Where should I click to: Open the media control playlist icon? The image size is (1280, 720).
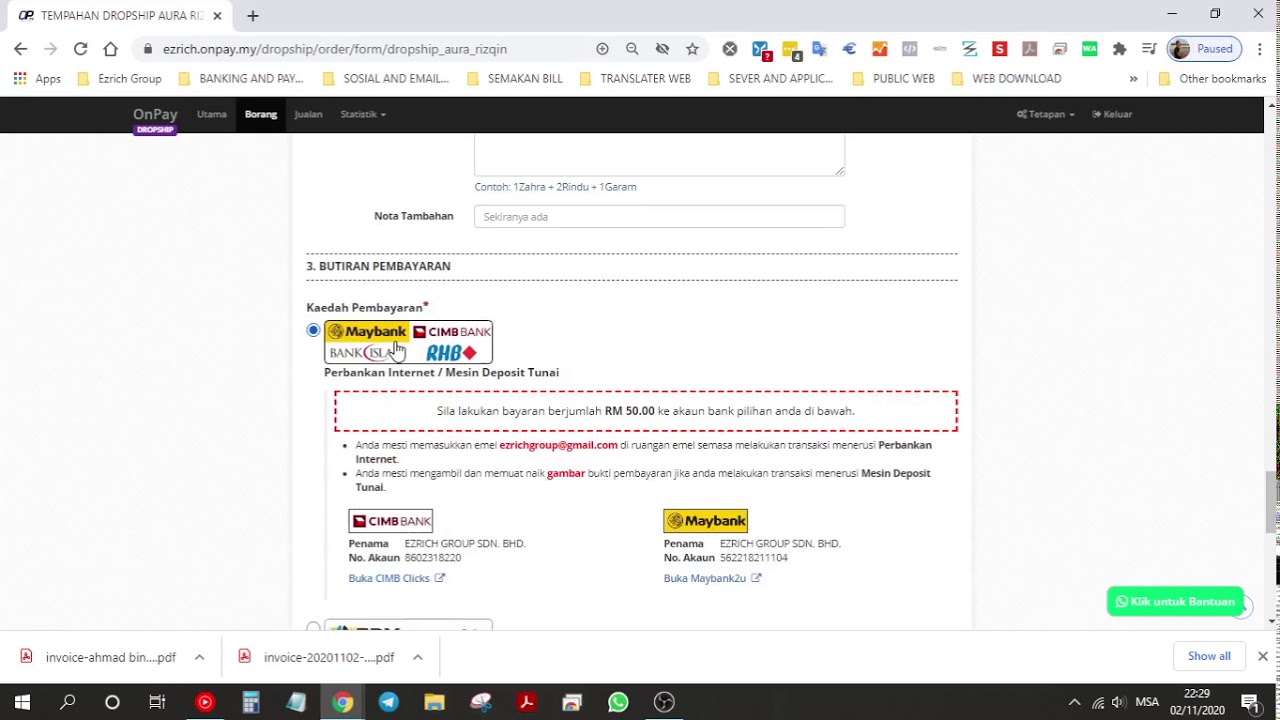1150,48
